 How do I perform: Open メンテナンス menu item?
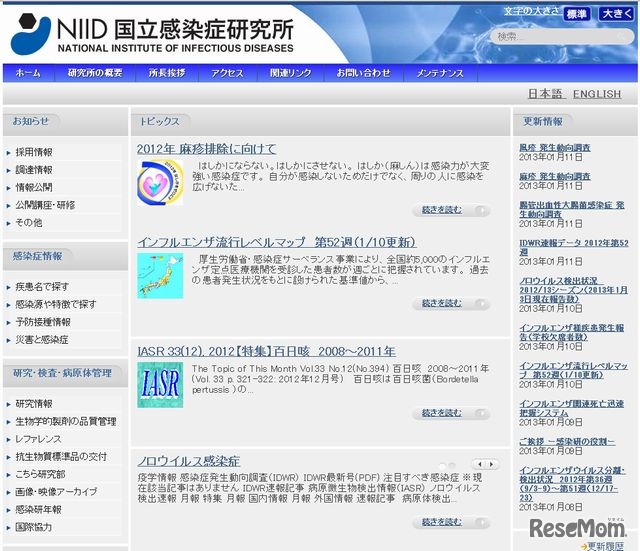click(x=440, y=73)
